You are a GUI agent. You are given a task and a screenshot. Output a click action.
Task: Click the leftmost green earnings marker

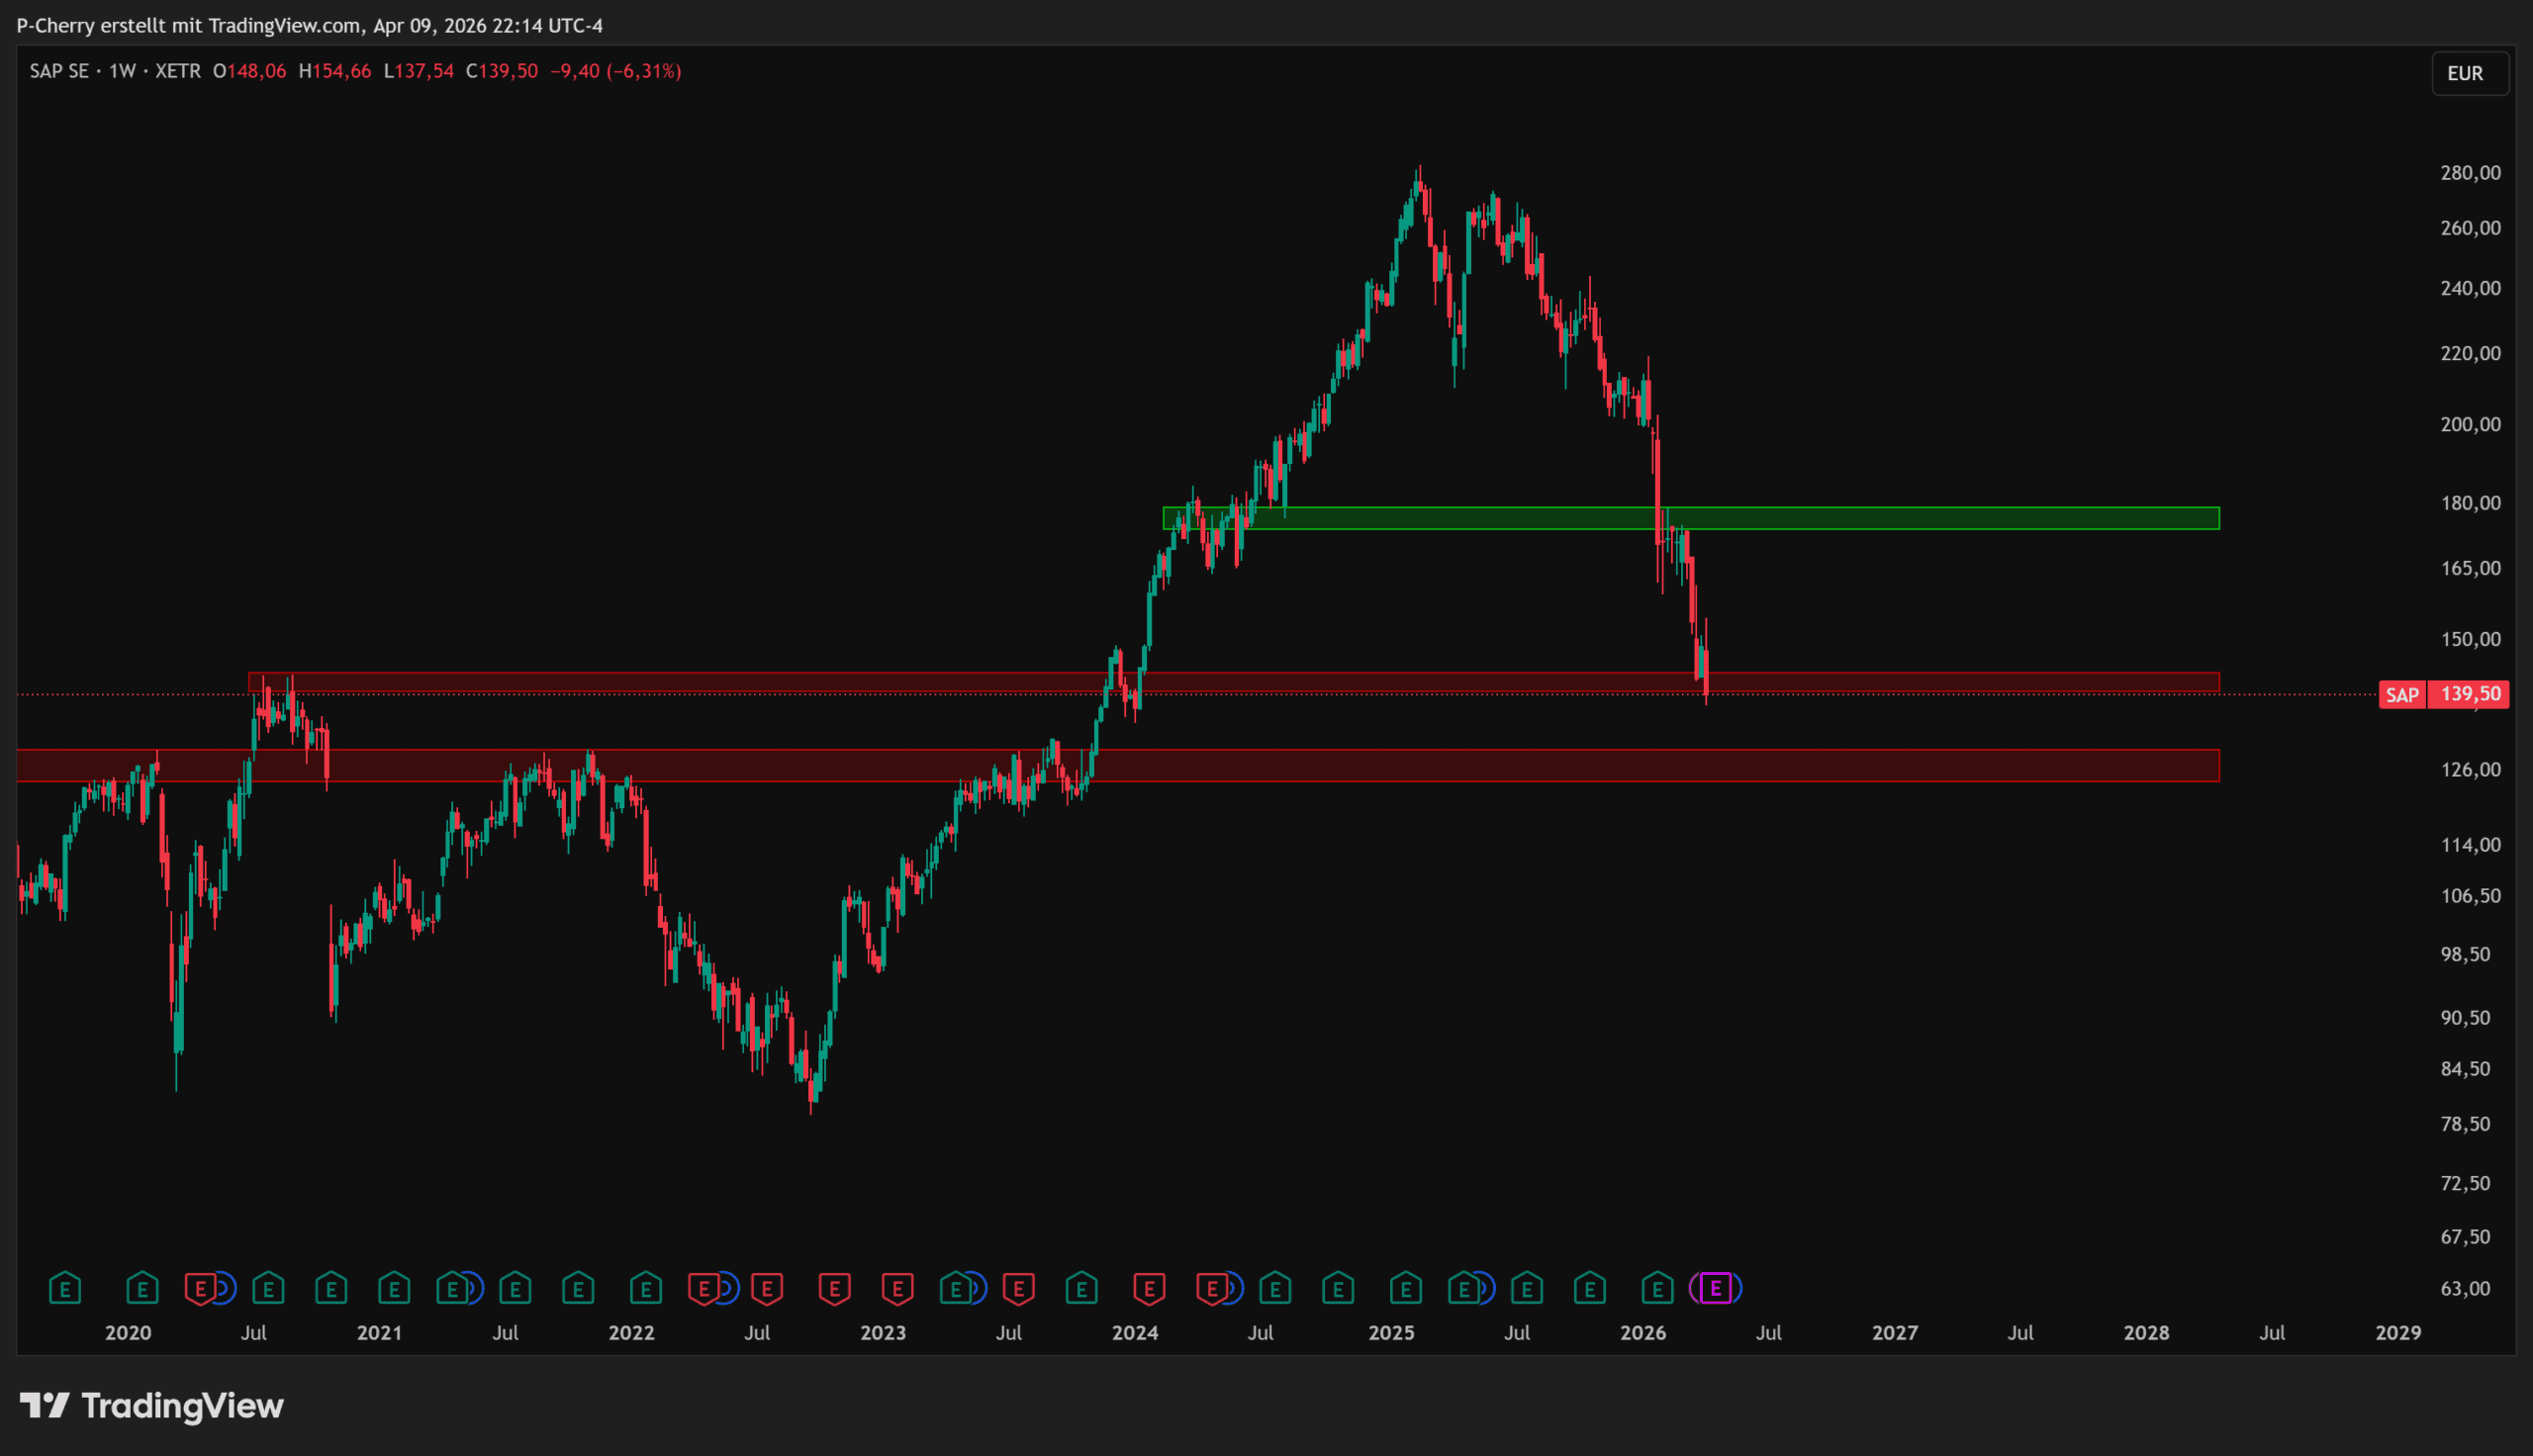pos(65,1288)
